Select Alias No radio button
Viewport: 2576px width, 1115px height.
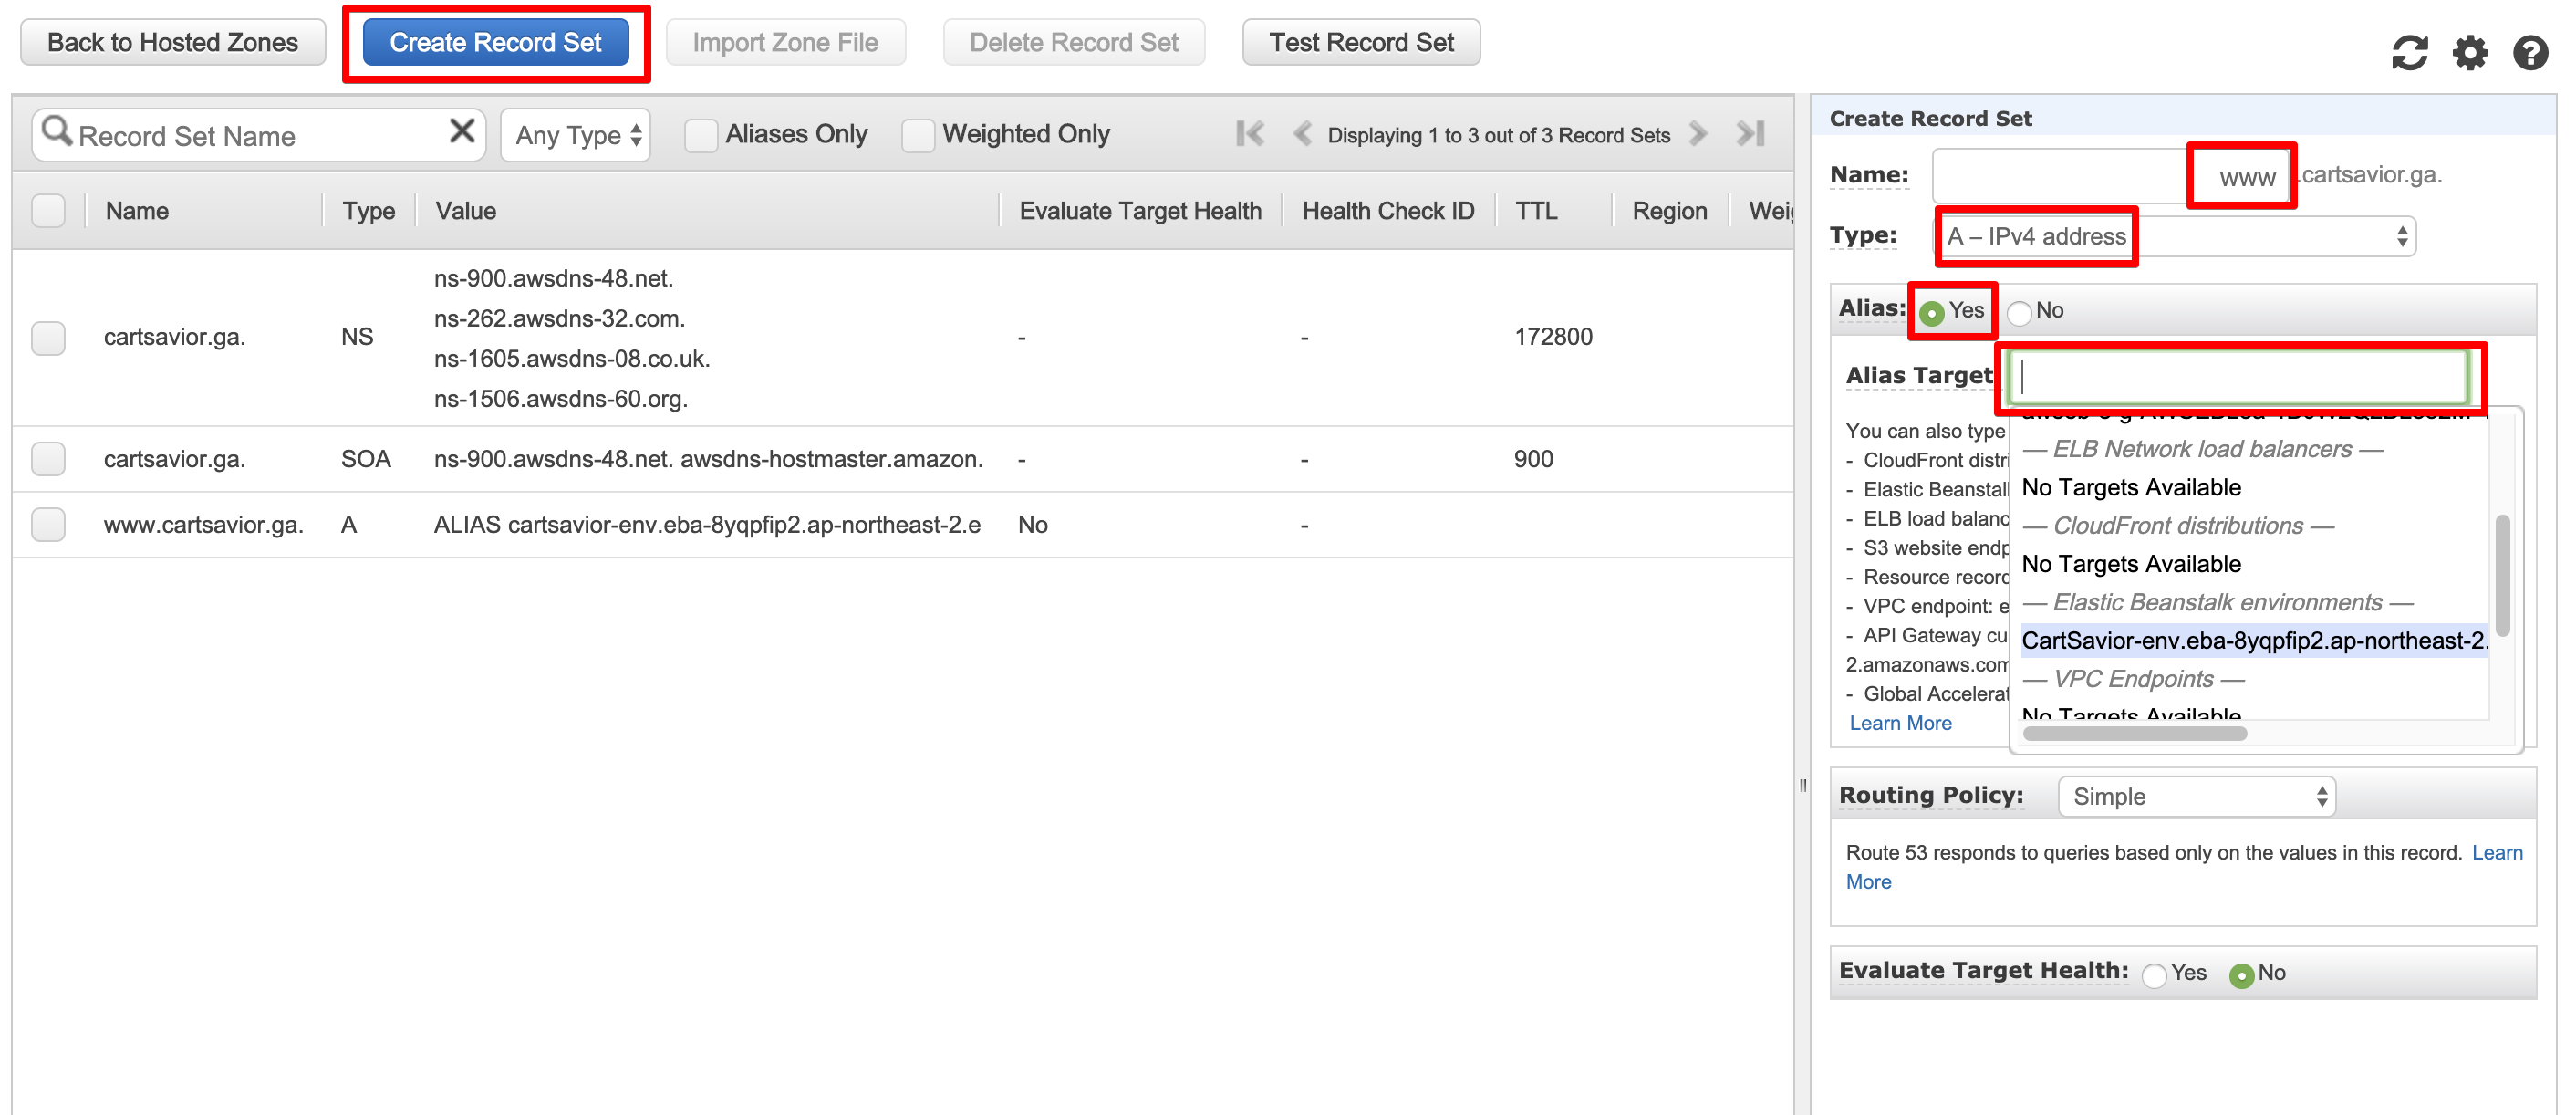point(2019,312)
